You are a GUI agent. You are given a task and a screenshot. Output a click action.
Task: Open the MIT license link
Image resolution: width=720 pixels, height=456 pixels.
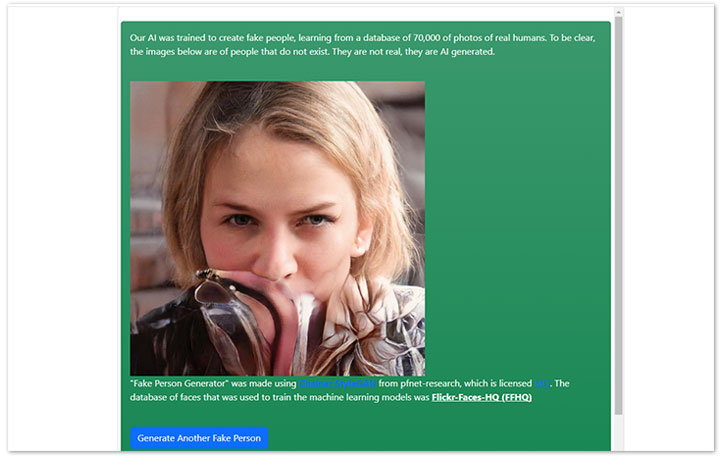pos(542,383)
